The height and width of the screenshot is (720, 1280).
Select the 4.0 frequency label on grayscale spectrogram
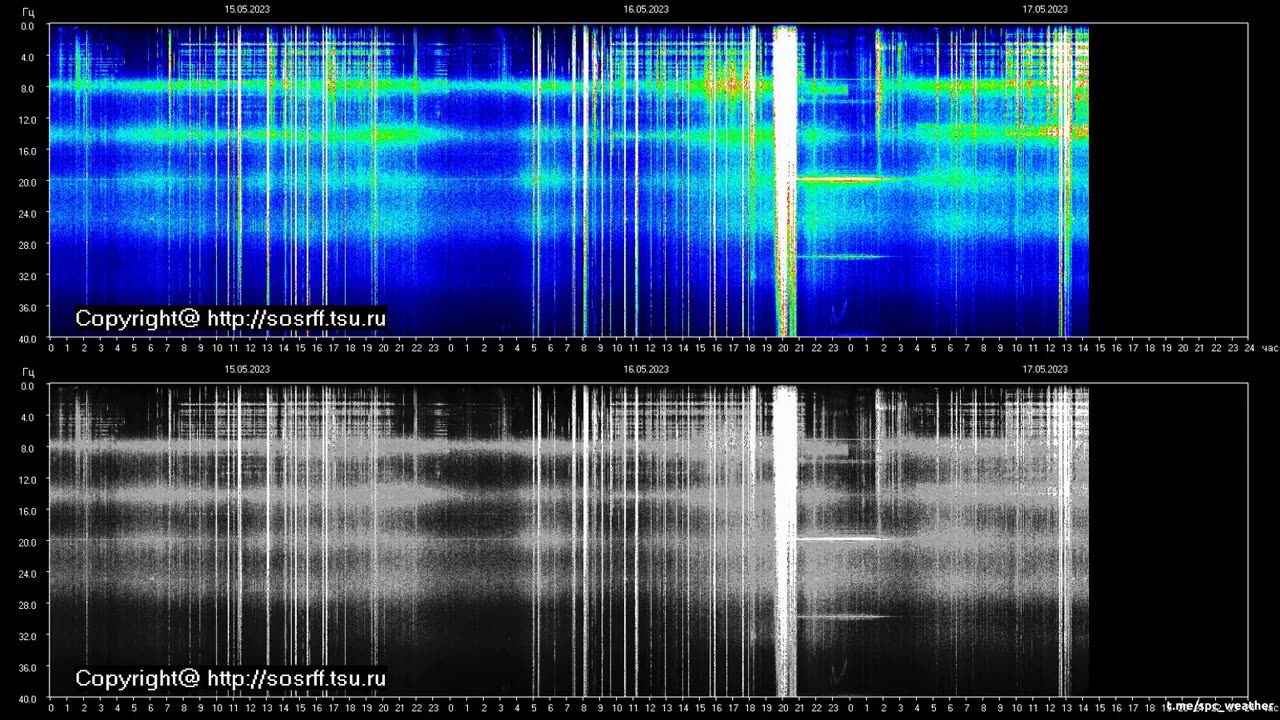[x=28, y=417]
